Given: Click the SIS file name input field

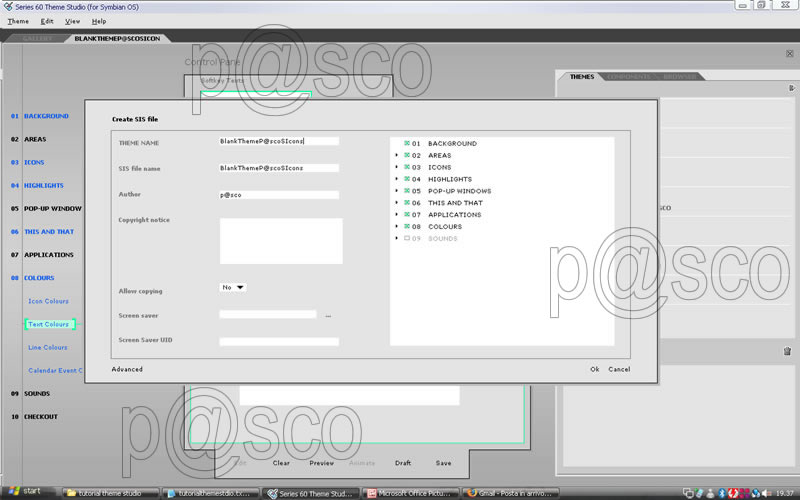Looking at the screenshot, I should click(x=279, y=168).
